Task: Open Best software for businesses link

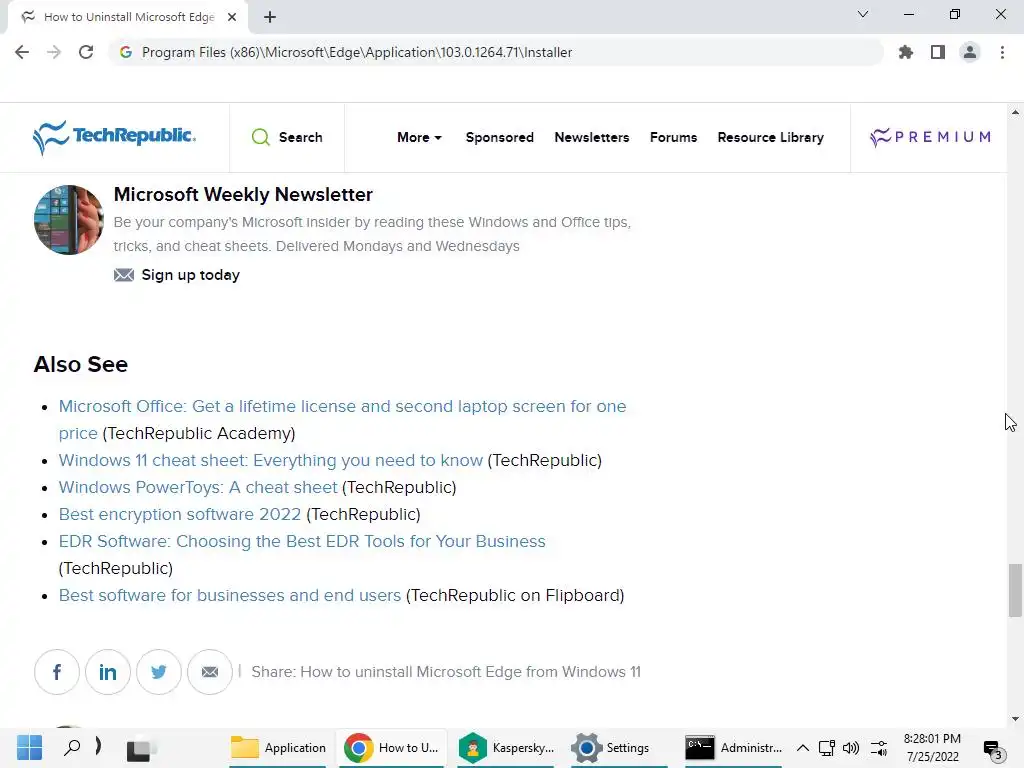Action: 230,596
